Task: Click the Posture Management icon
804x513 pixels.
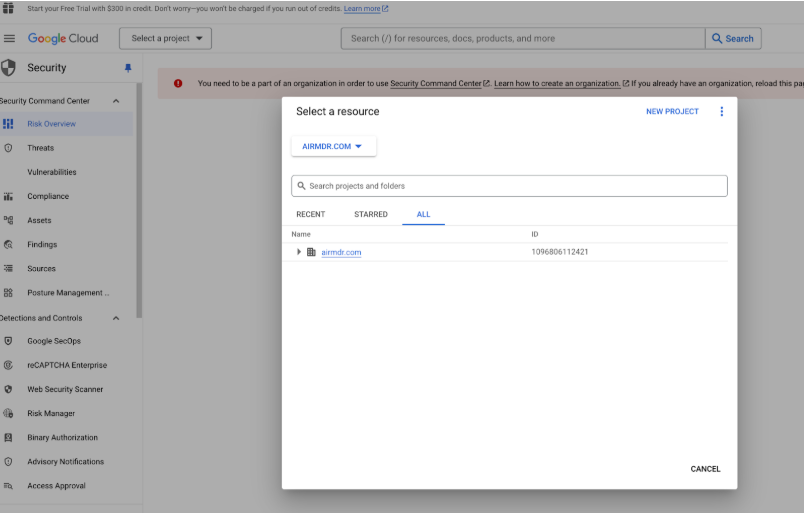Action: (8, 292)
